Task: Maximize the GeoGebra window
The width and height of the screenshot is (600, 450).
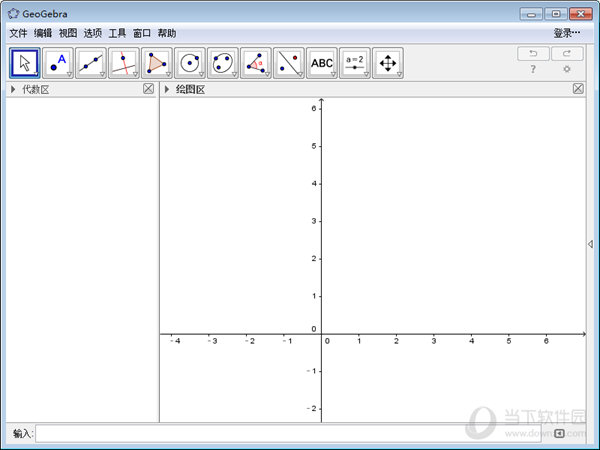Action: tap(556, 14)
